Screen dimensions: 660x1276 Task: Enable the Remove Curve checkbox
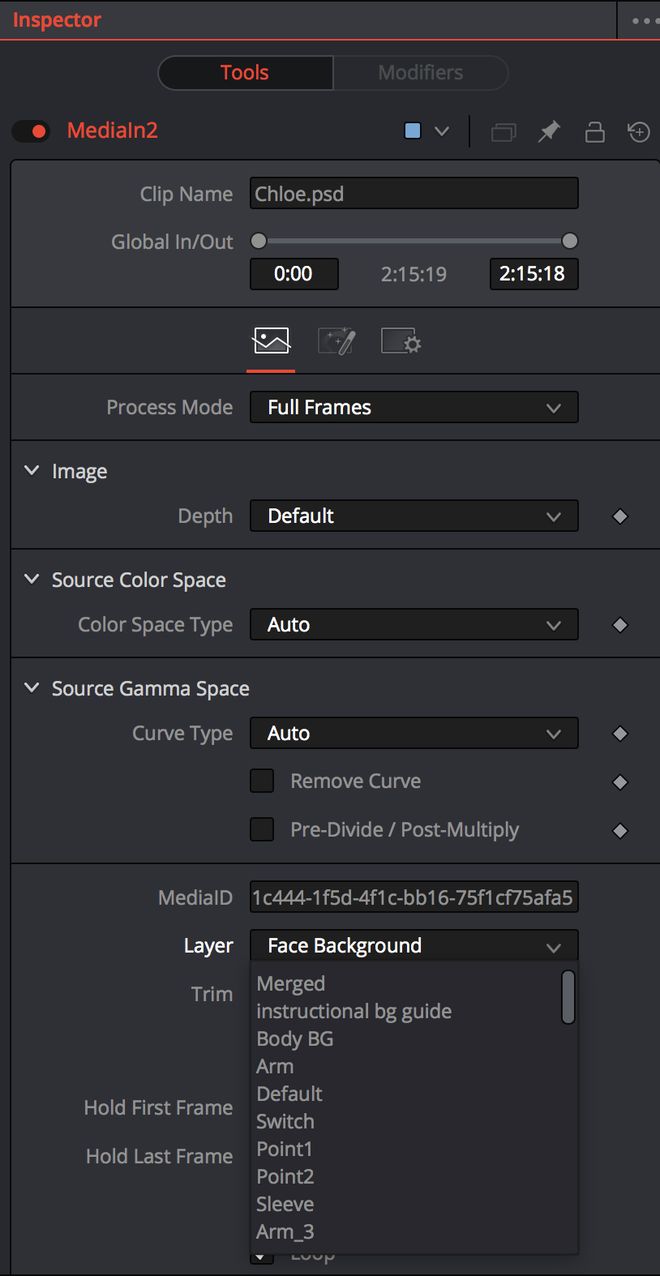coord(261,781)
